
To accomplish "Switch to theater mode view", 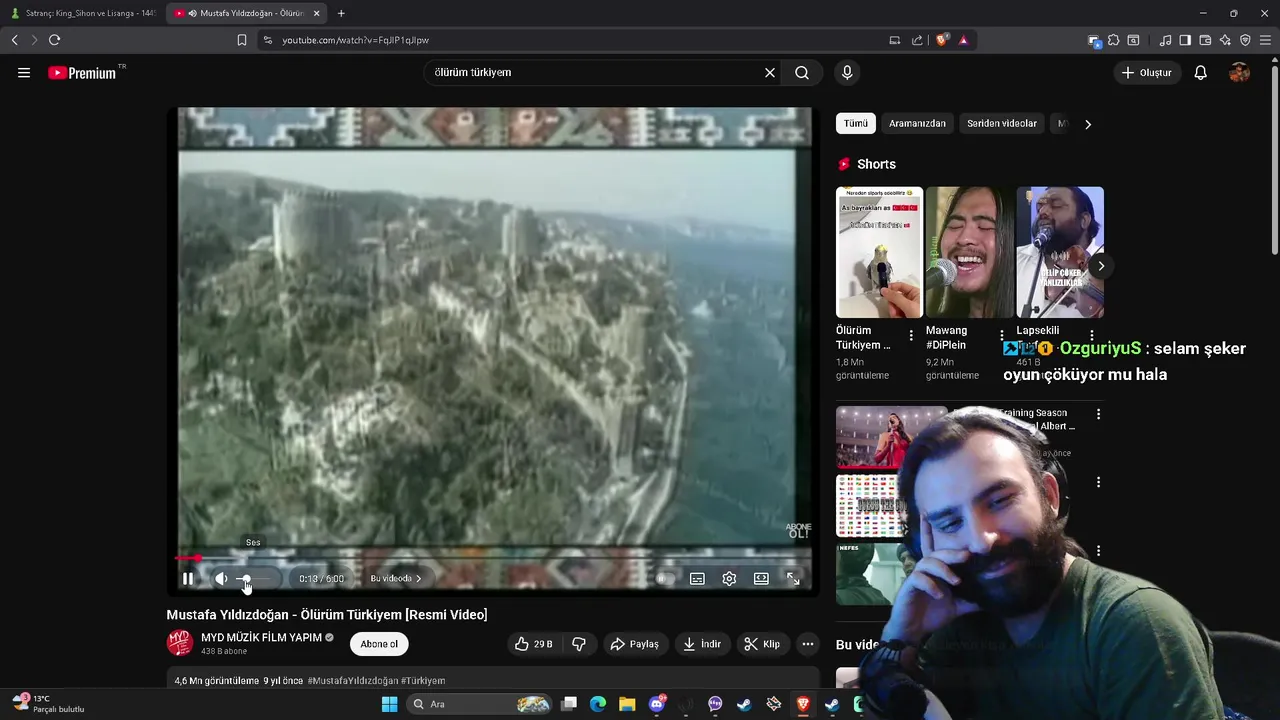I will [x=761, y=578].
